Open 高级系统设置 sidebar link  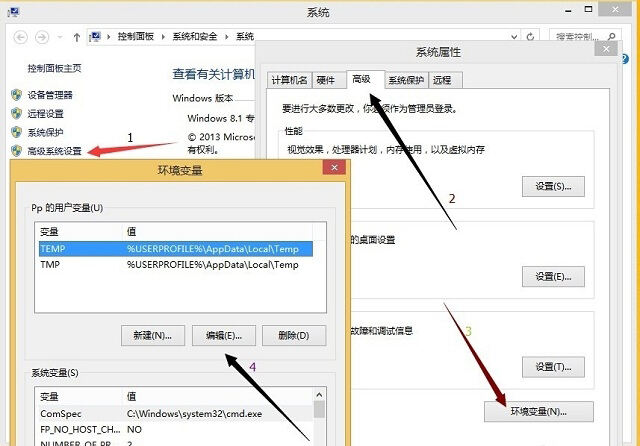tap(54, 151)
